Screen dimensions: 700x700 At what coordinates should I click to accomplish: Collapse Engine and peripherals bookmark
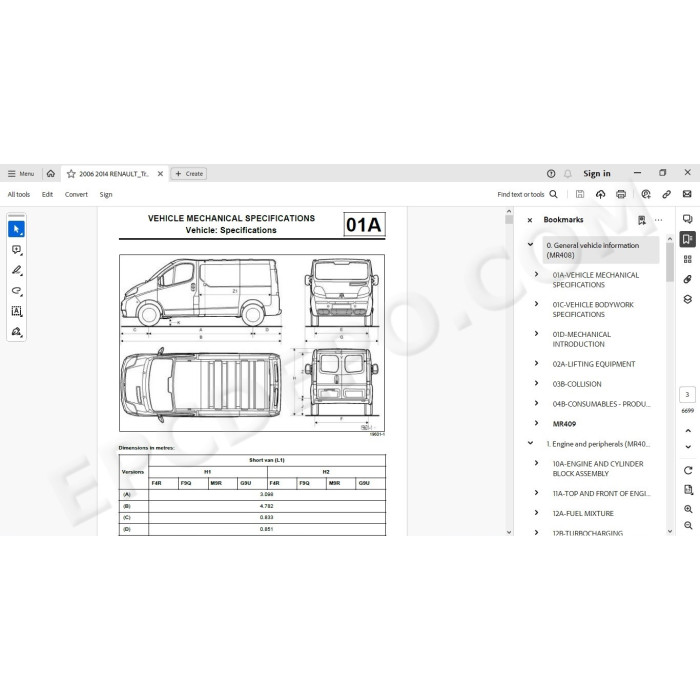pyautogui.click(x=530, y=443)
